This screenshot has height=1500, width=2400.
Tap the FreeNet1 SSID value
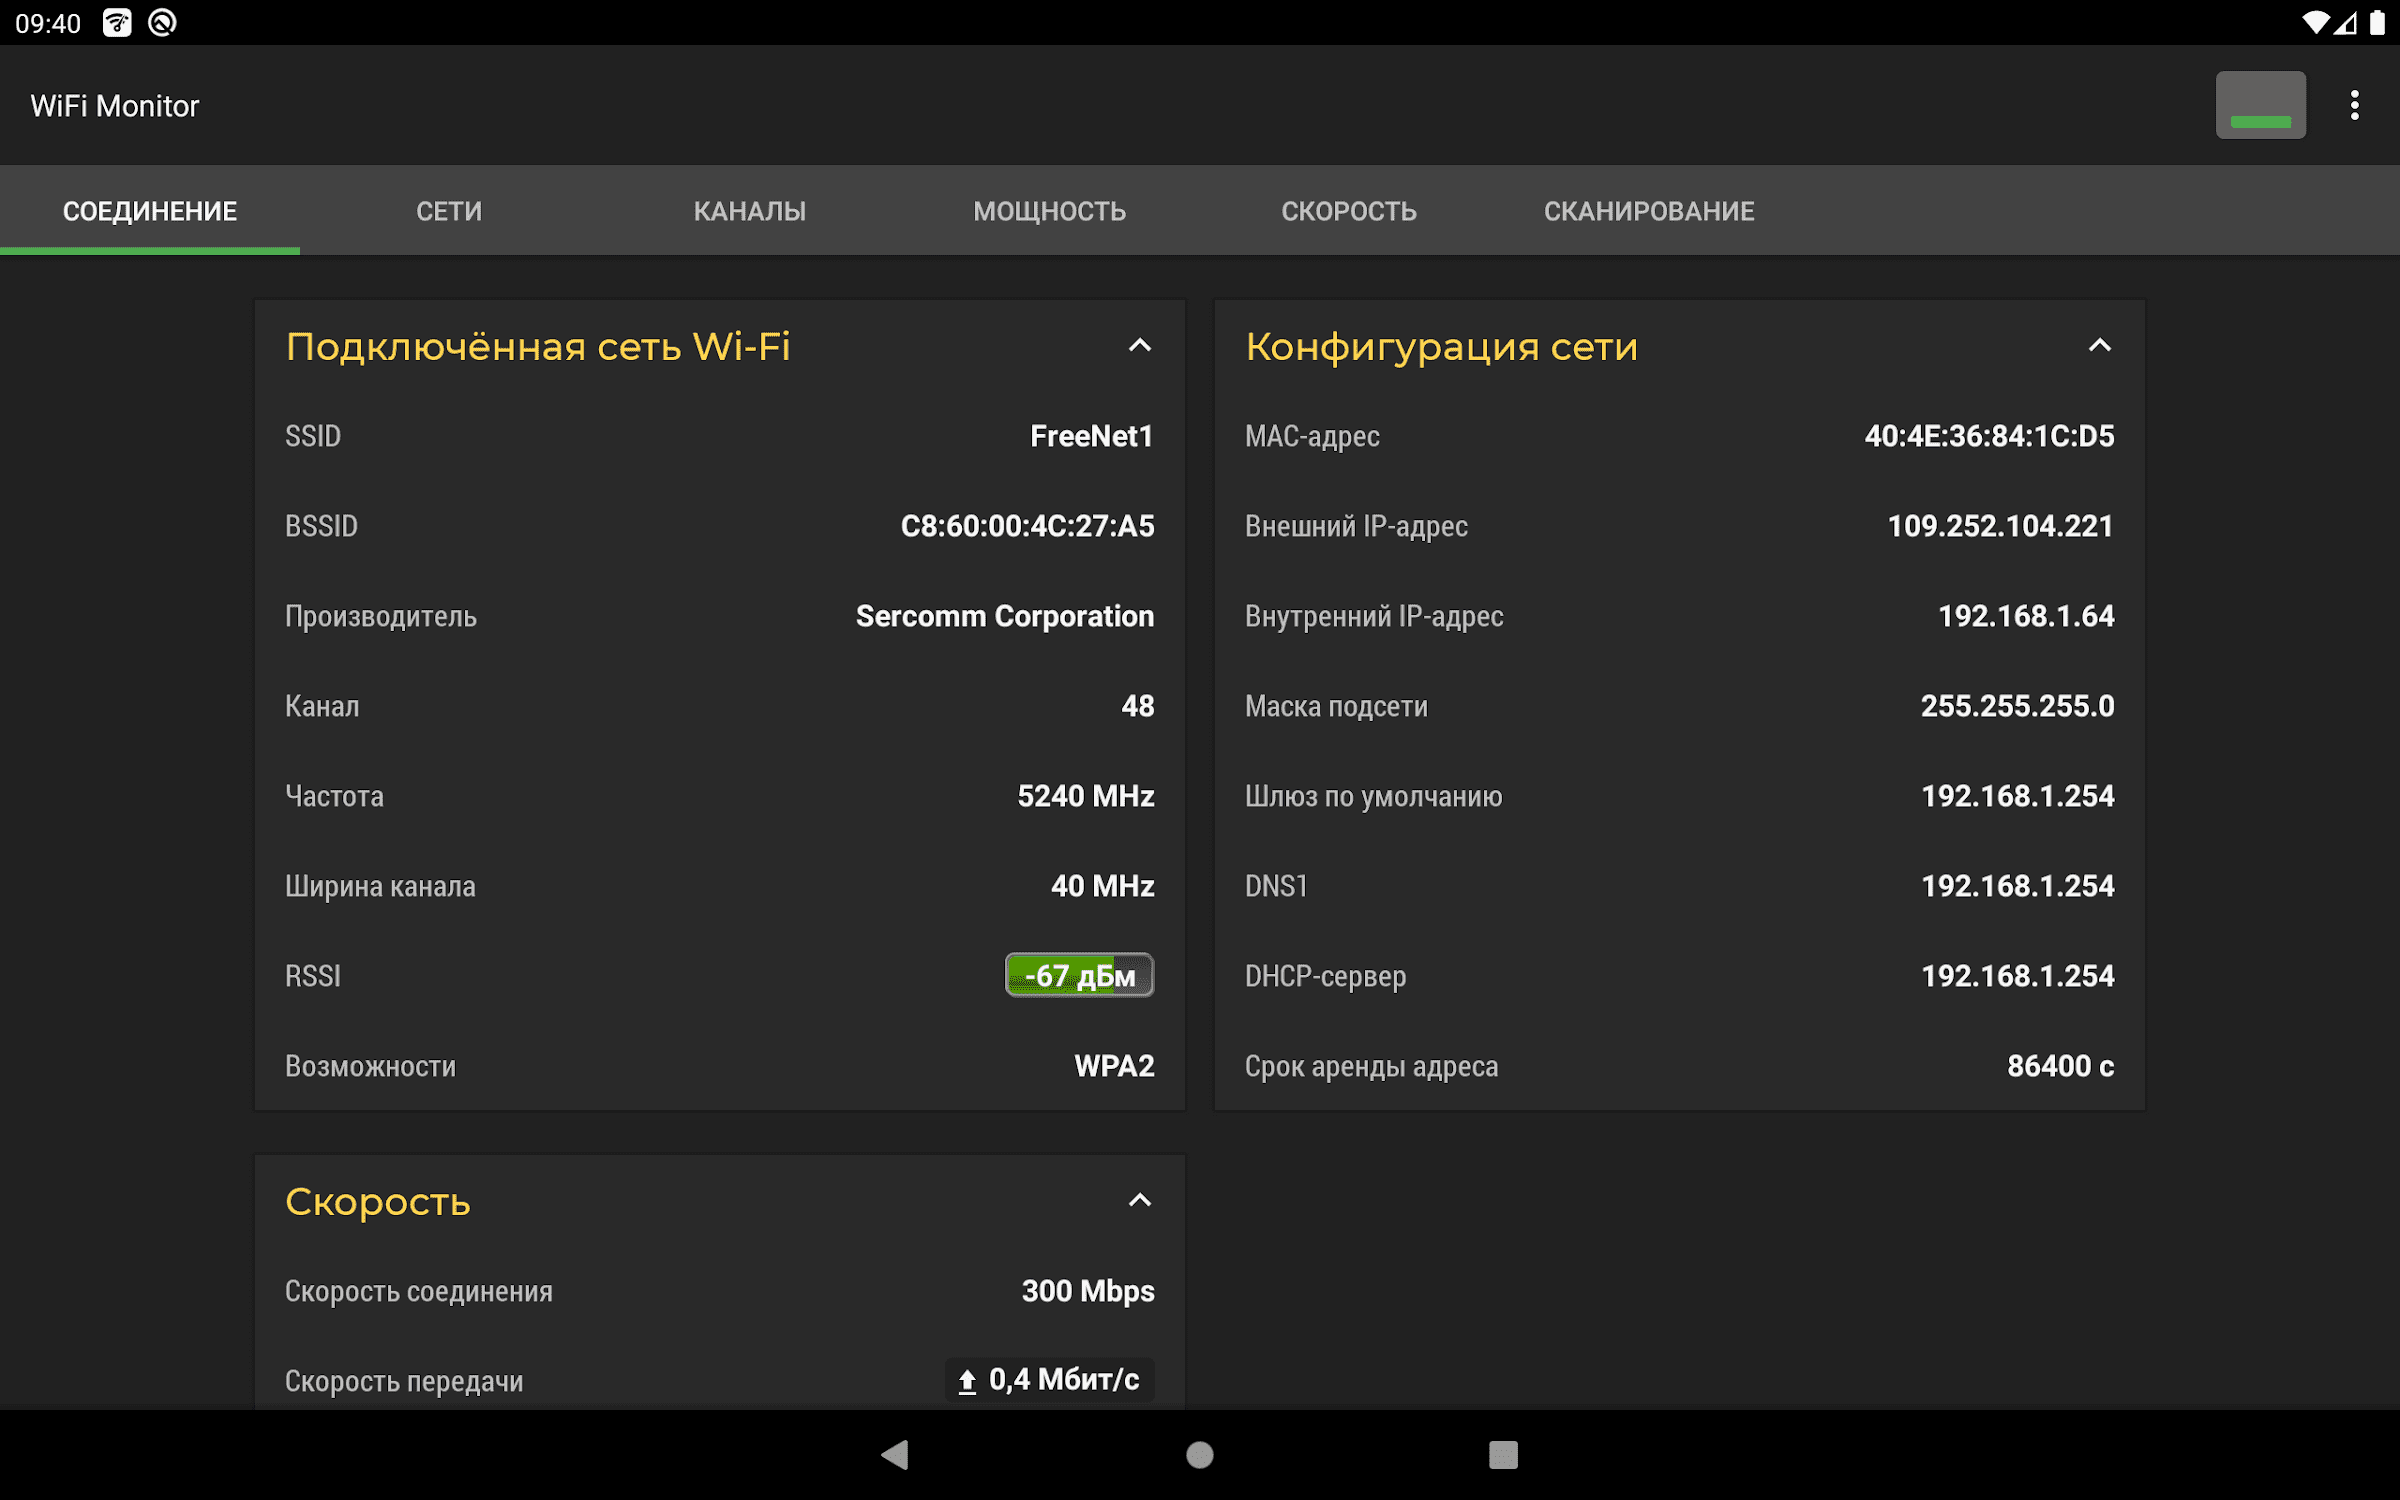pyautogui.click(x=1091, y=436)
